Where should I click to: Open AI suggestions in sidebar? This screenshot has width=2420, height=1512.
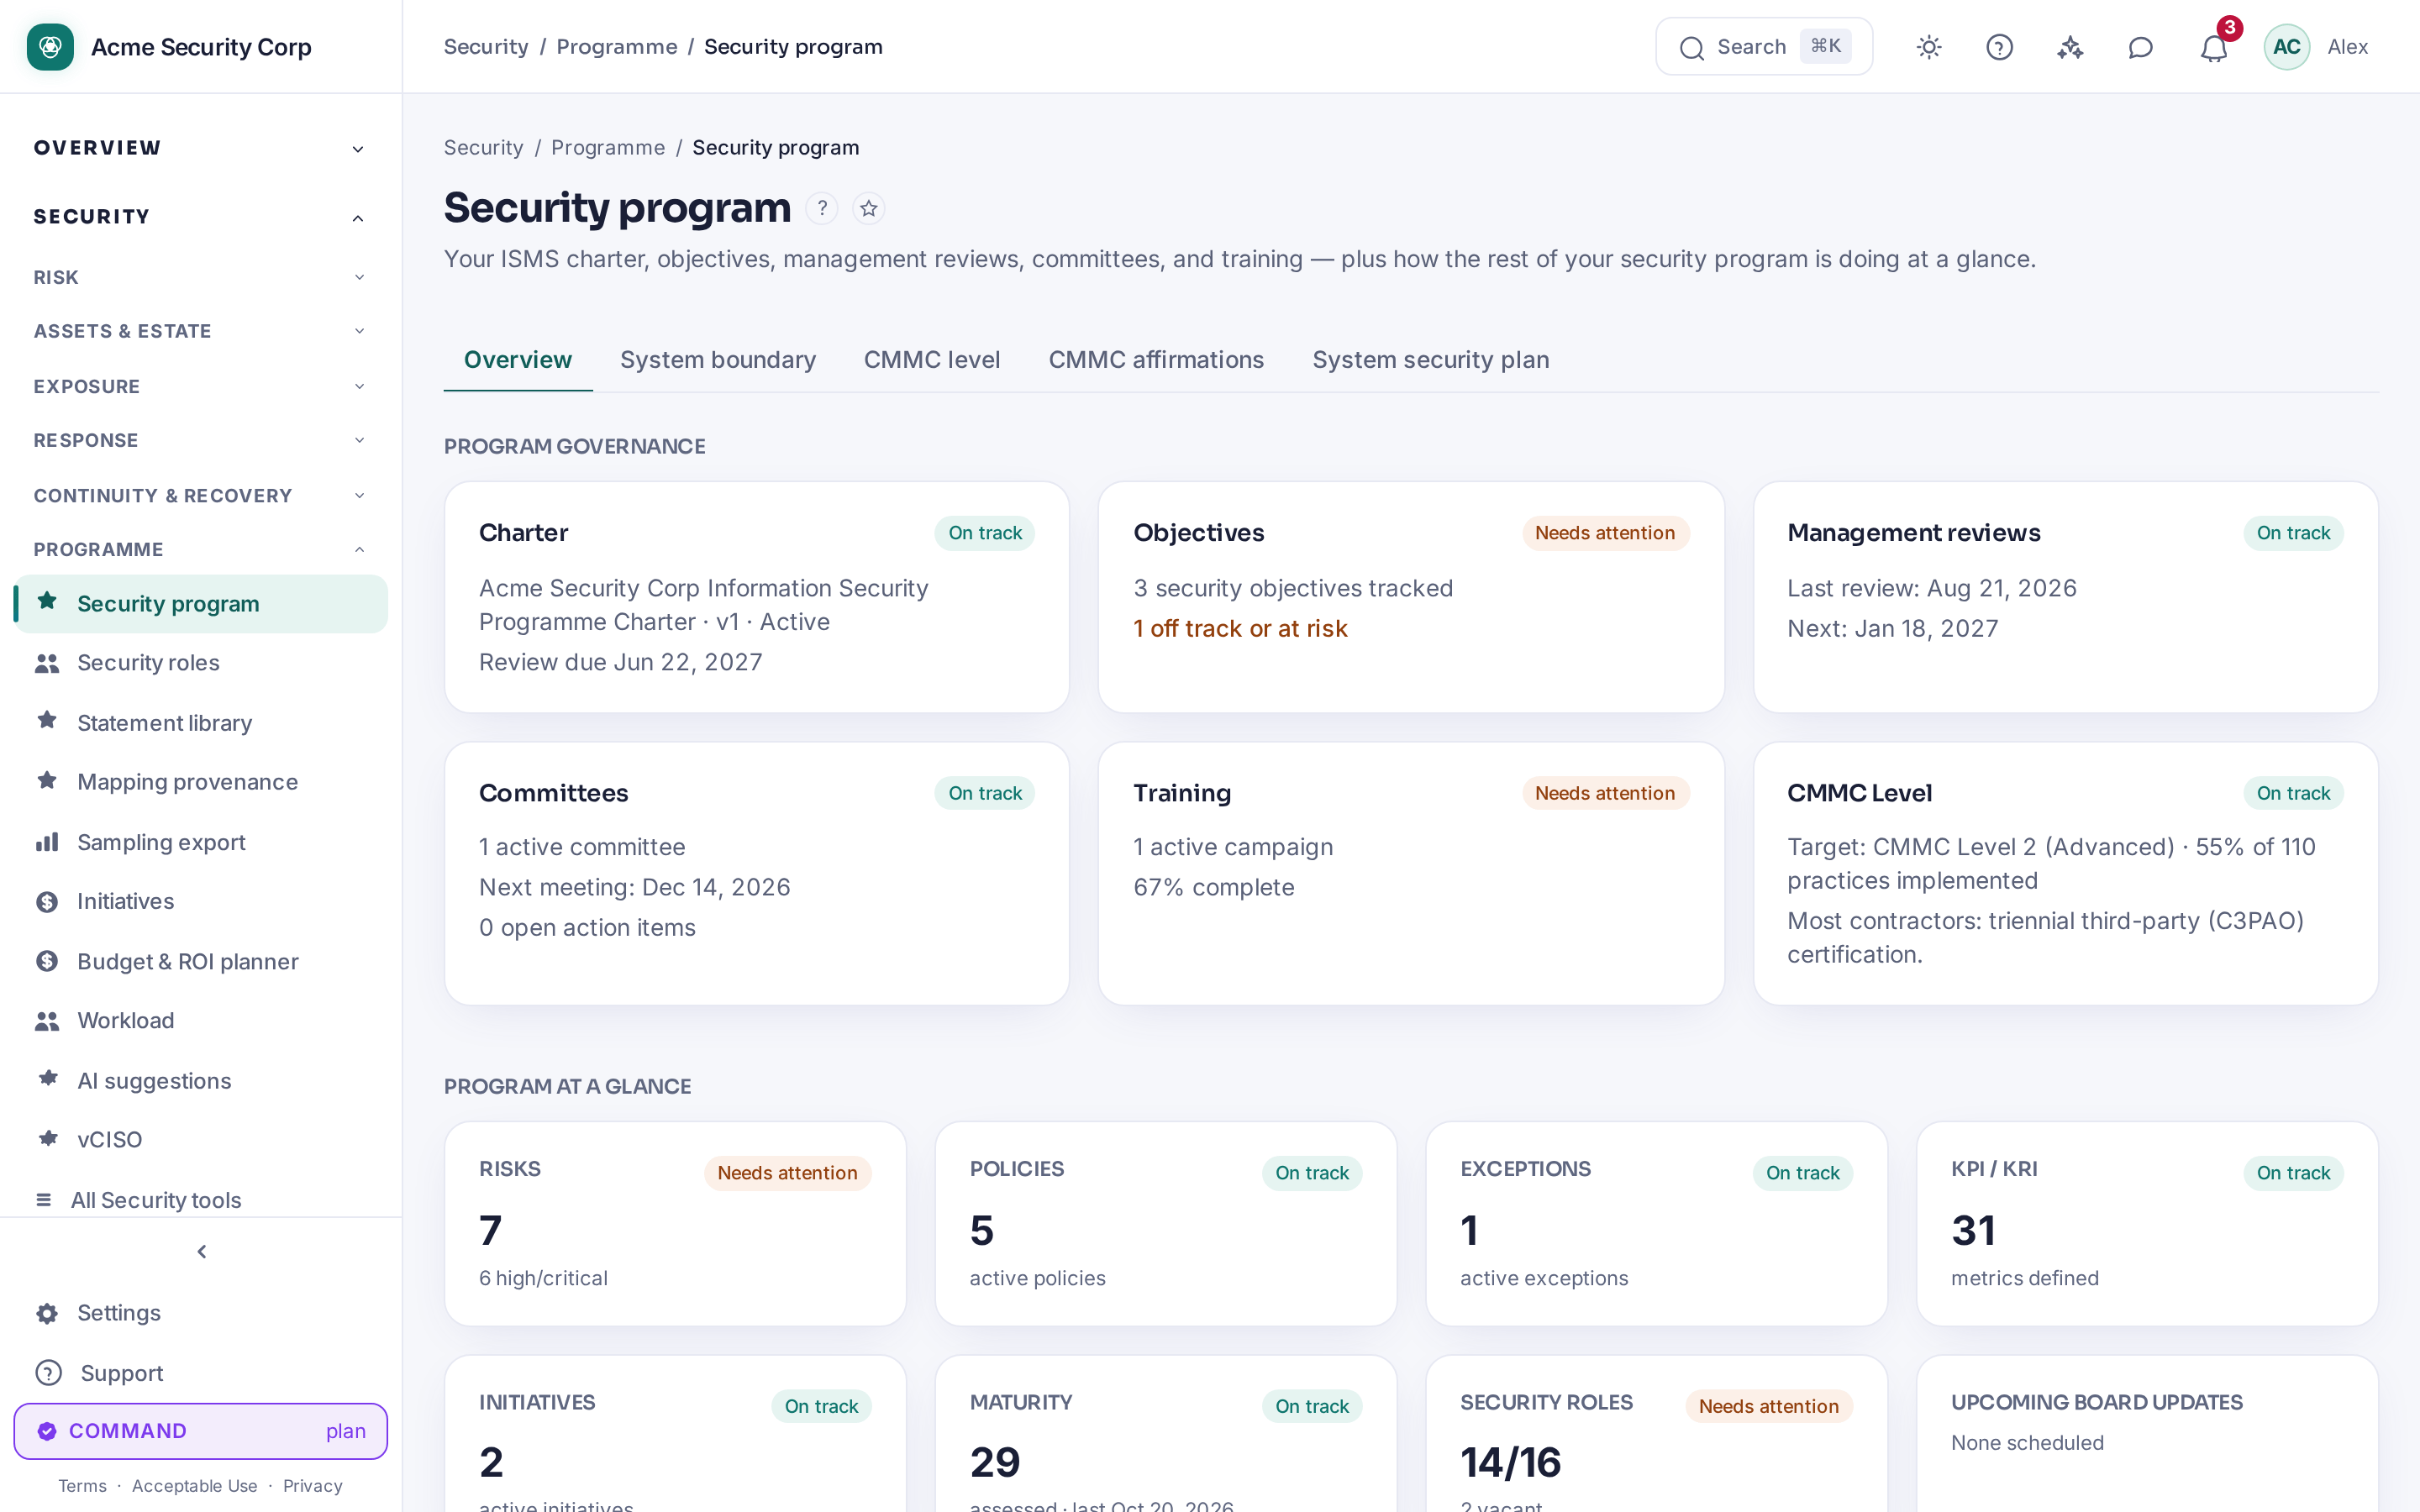pos(201,1080)
